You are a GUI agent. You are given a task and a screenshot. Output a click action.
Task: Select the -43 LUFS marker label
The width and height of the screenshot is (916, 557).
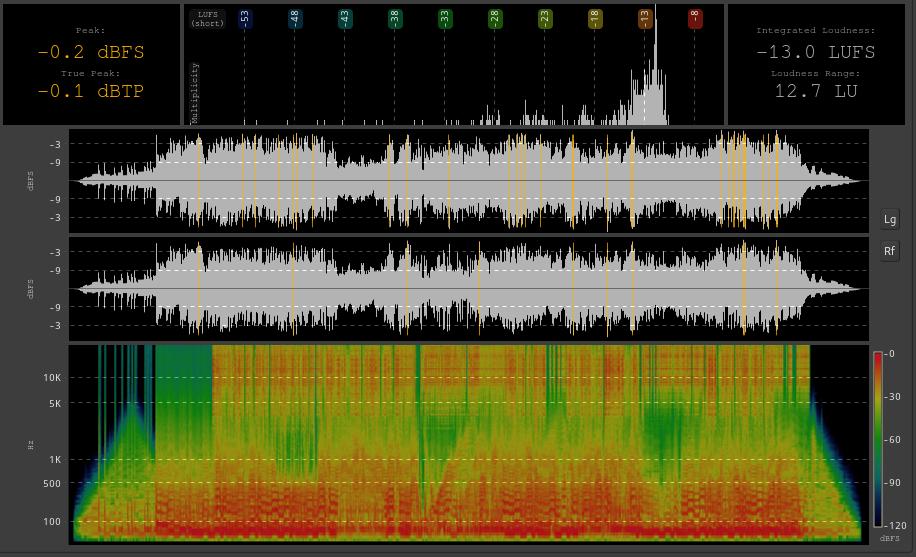(x=345, y=19)
